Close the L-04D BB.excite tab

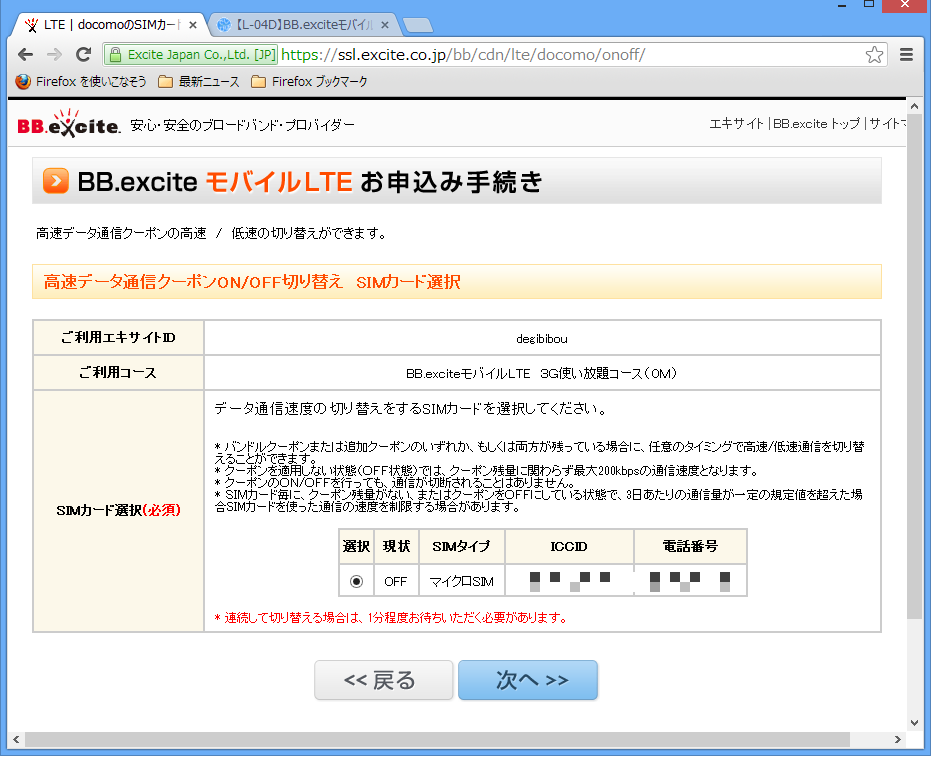point(385,25)
